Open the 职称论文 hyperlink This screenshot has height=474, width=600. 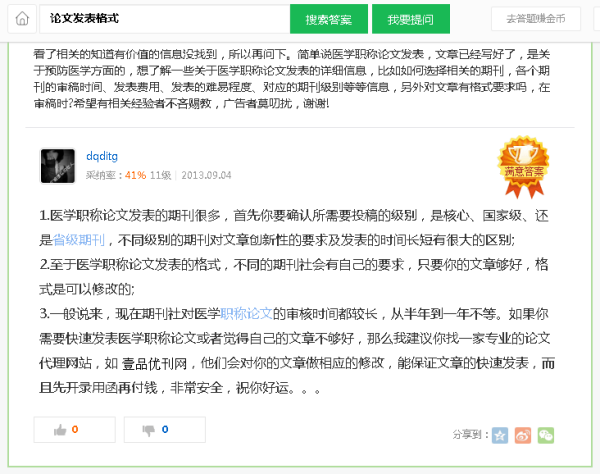pos(246,314)
